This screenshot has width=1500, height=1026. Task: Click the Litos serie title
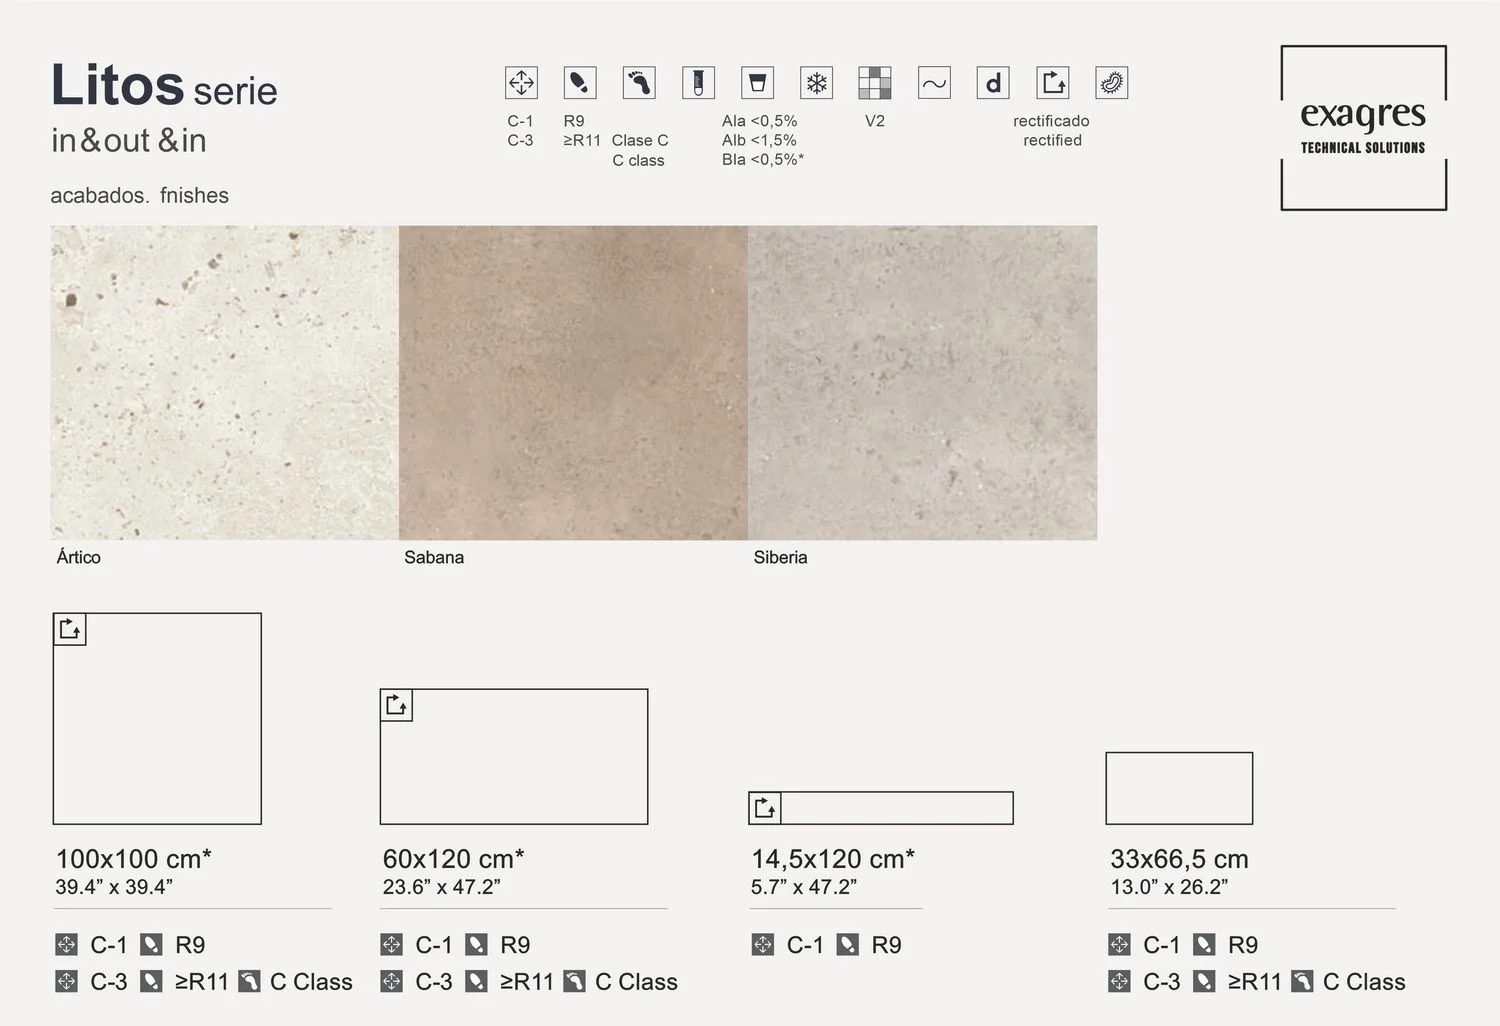tap(164, 87)
